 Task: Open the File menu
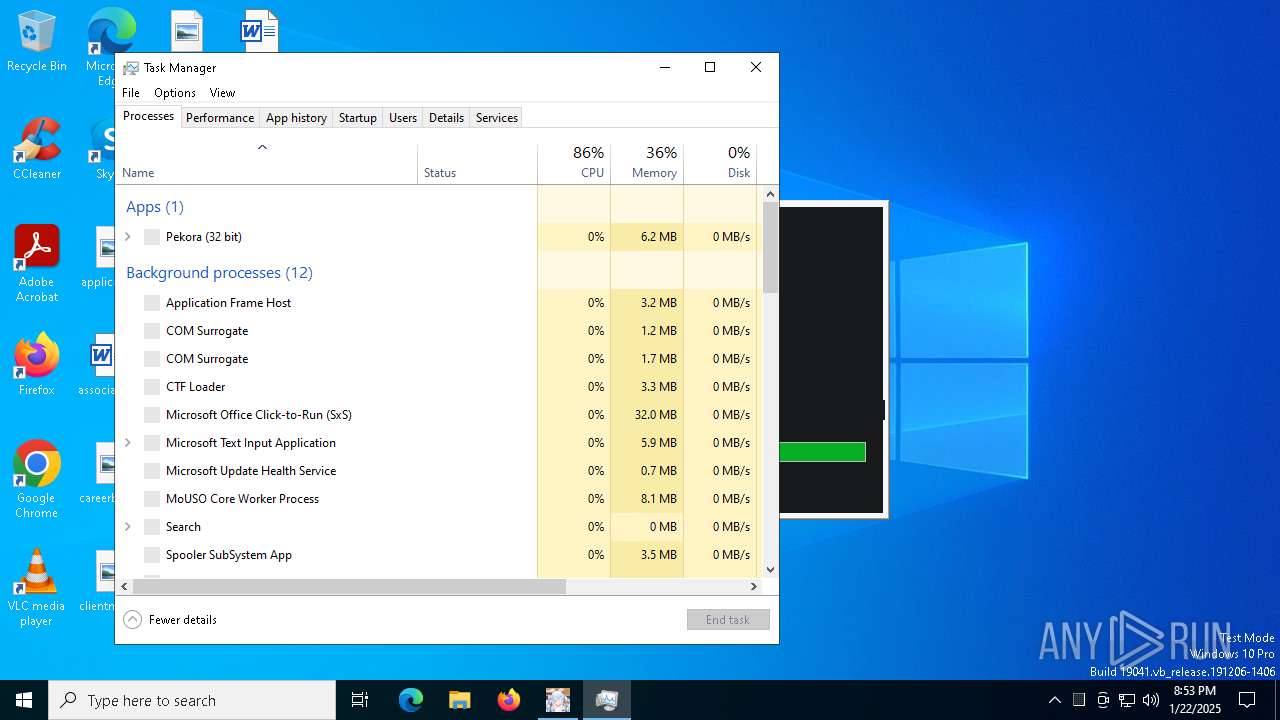pyautogui.click(x=131, y=93)
